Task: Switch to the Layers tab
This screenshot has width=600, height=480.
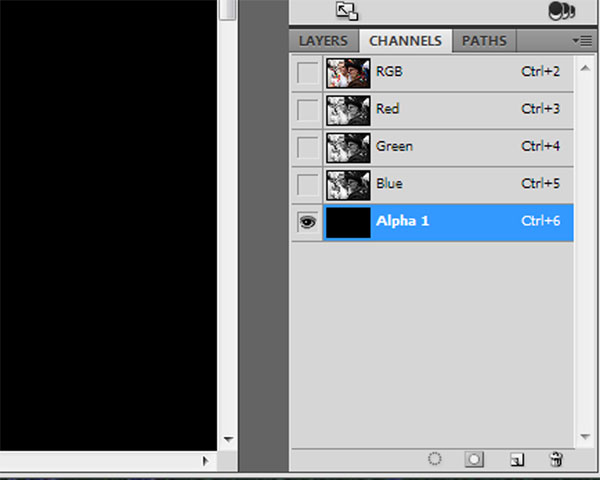Action: click(x=323, y=41)
